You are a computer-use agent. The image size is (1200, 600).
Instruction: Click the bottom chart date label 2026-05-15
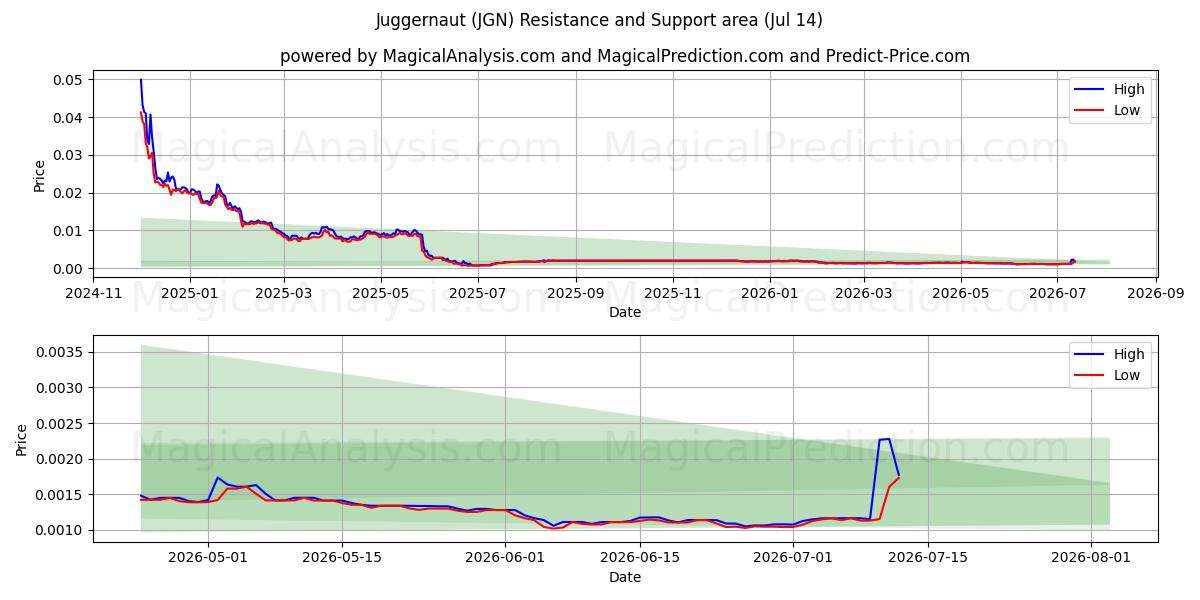point(342,559)
